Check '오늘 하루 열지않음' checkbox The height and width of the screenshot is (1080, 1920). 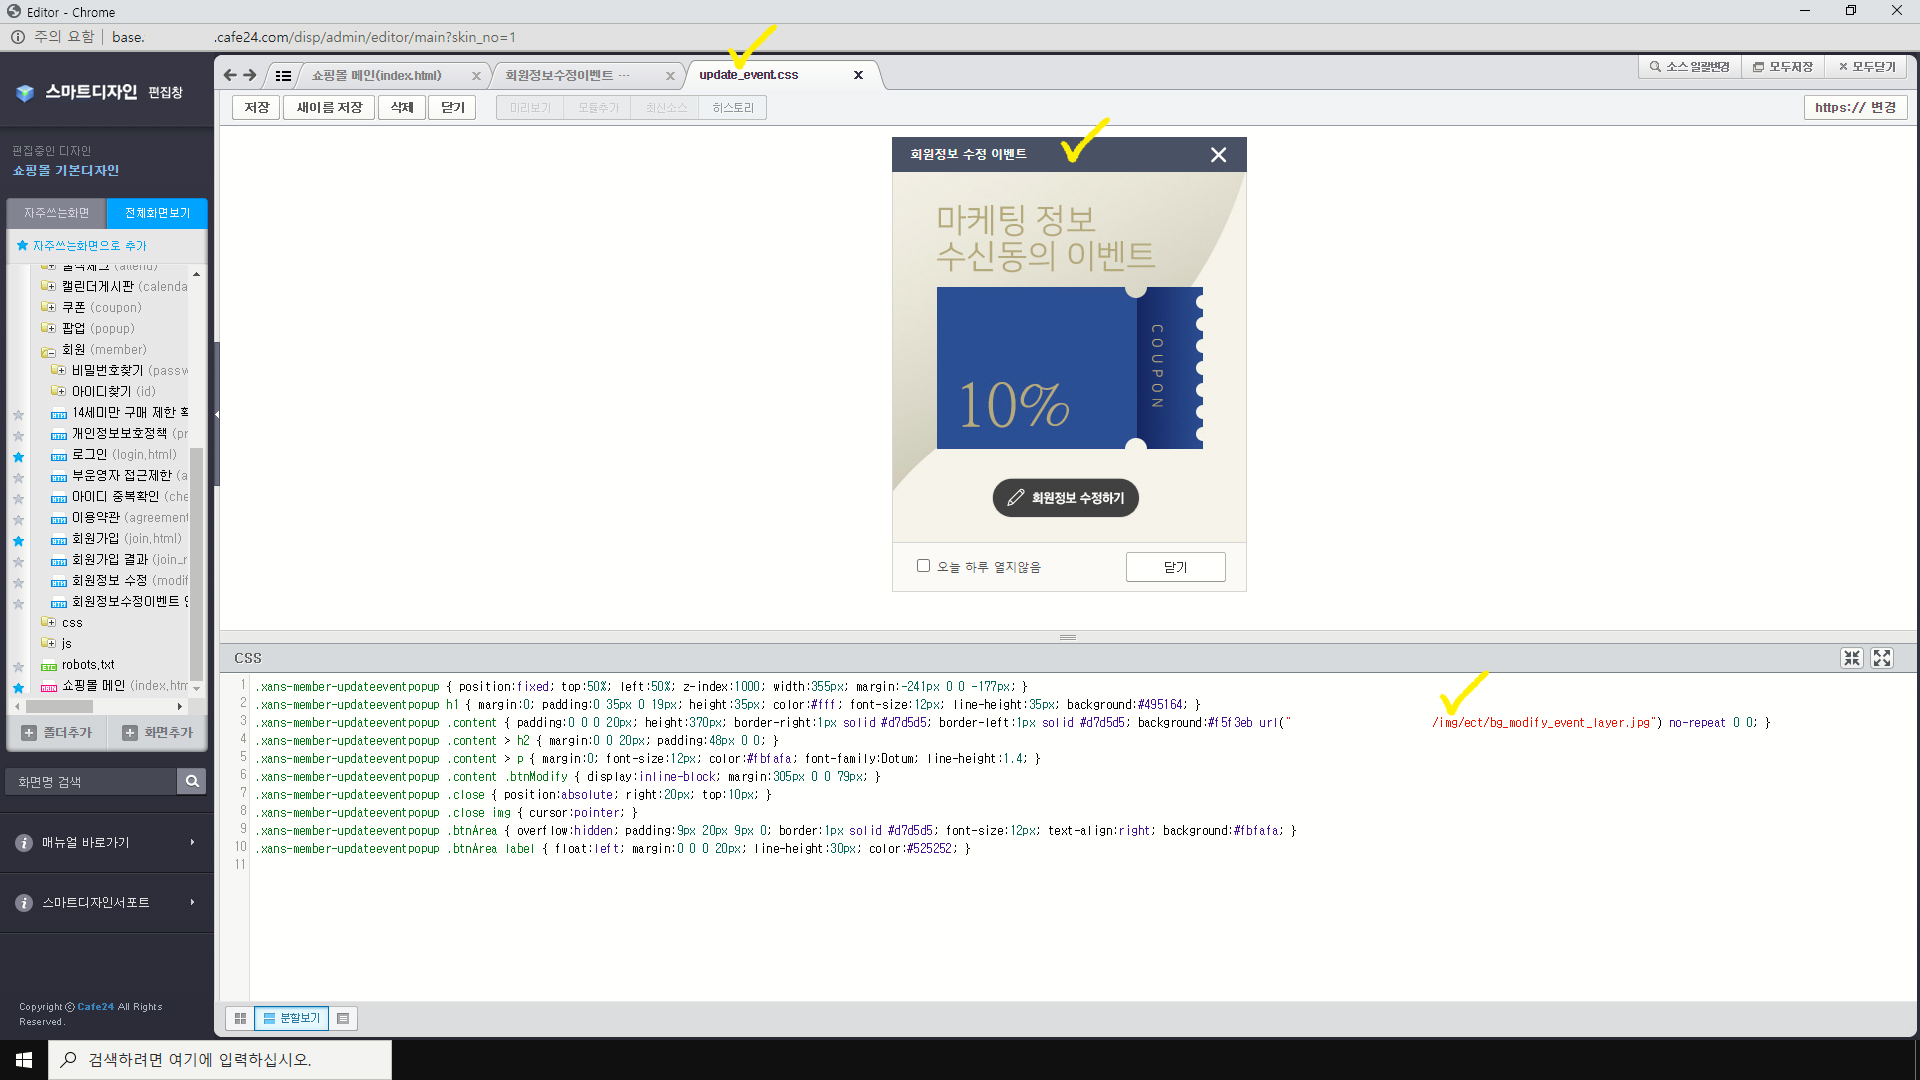click(923, 566)
